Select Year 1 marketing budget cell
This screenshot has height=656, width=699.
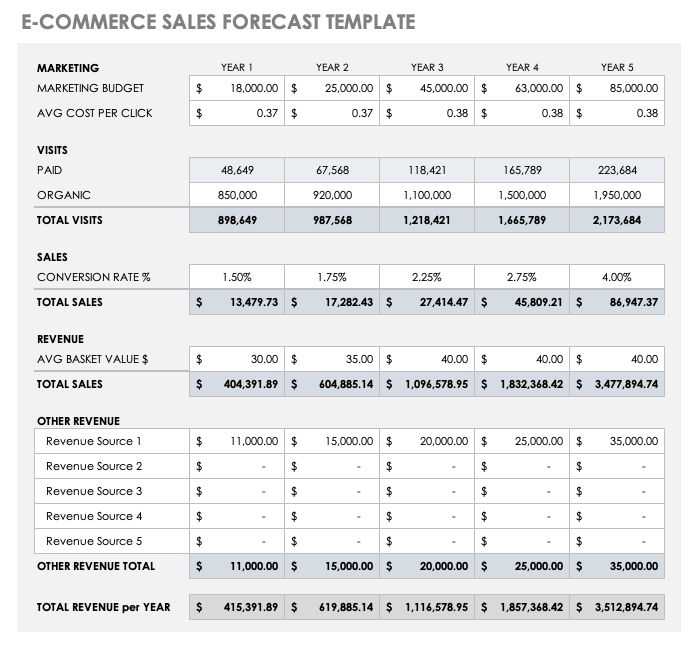click(x=237, y=88)
